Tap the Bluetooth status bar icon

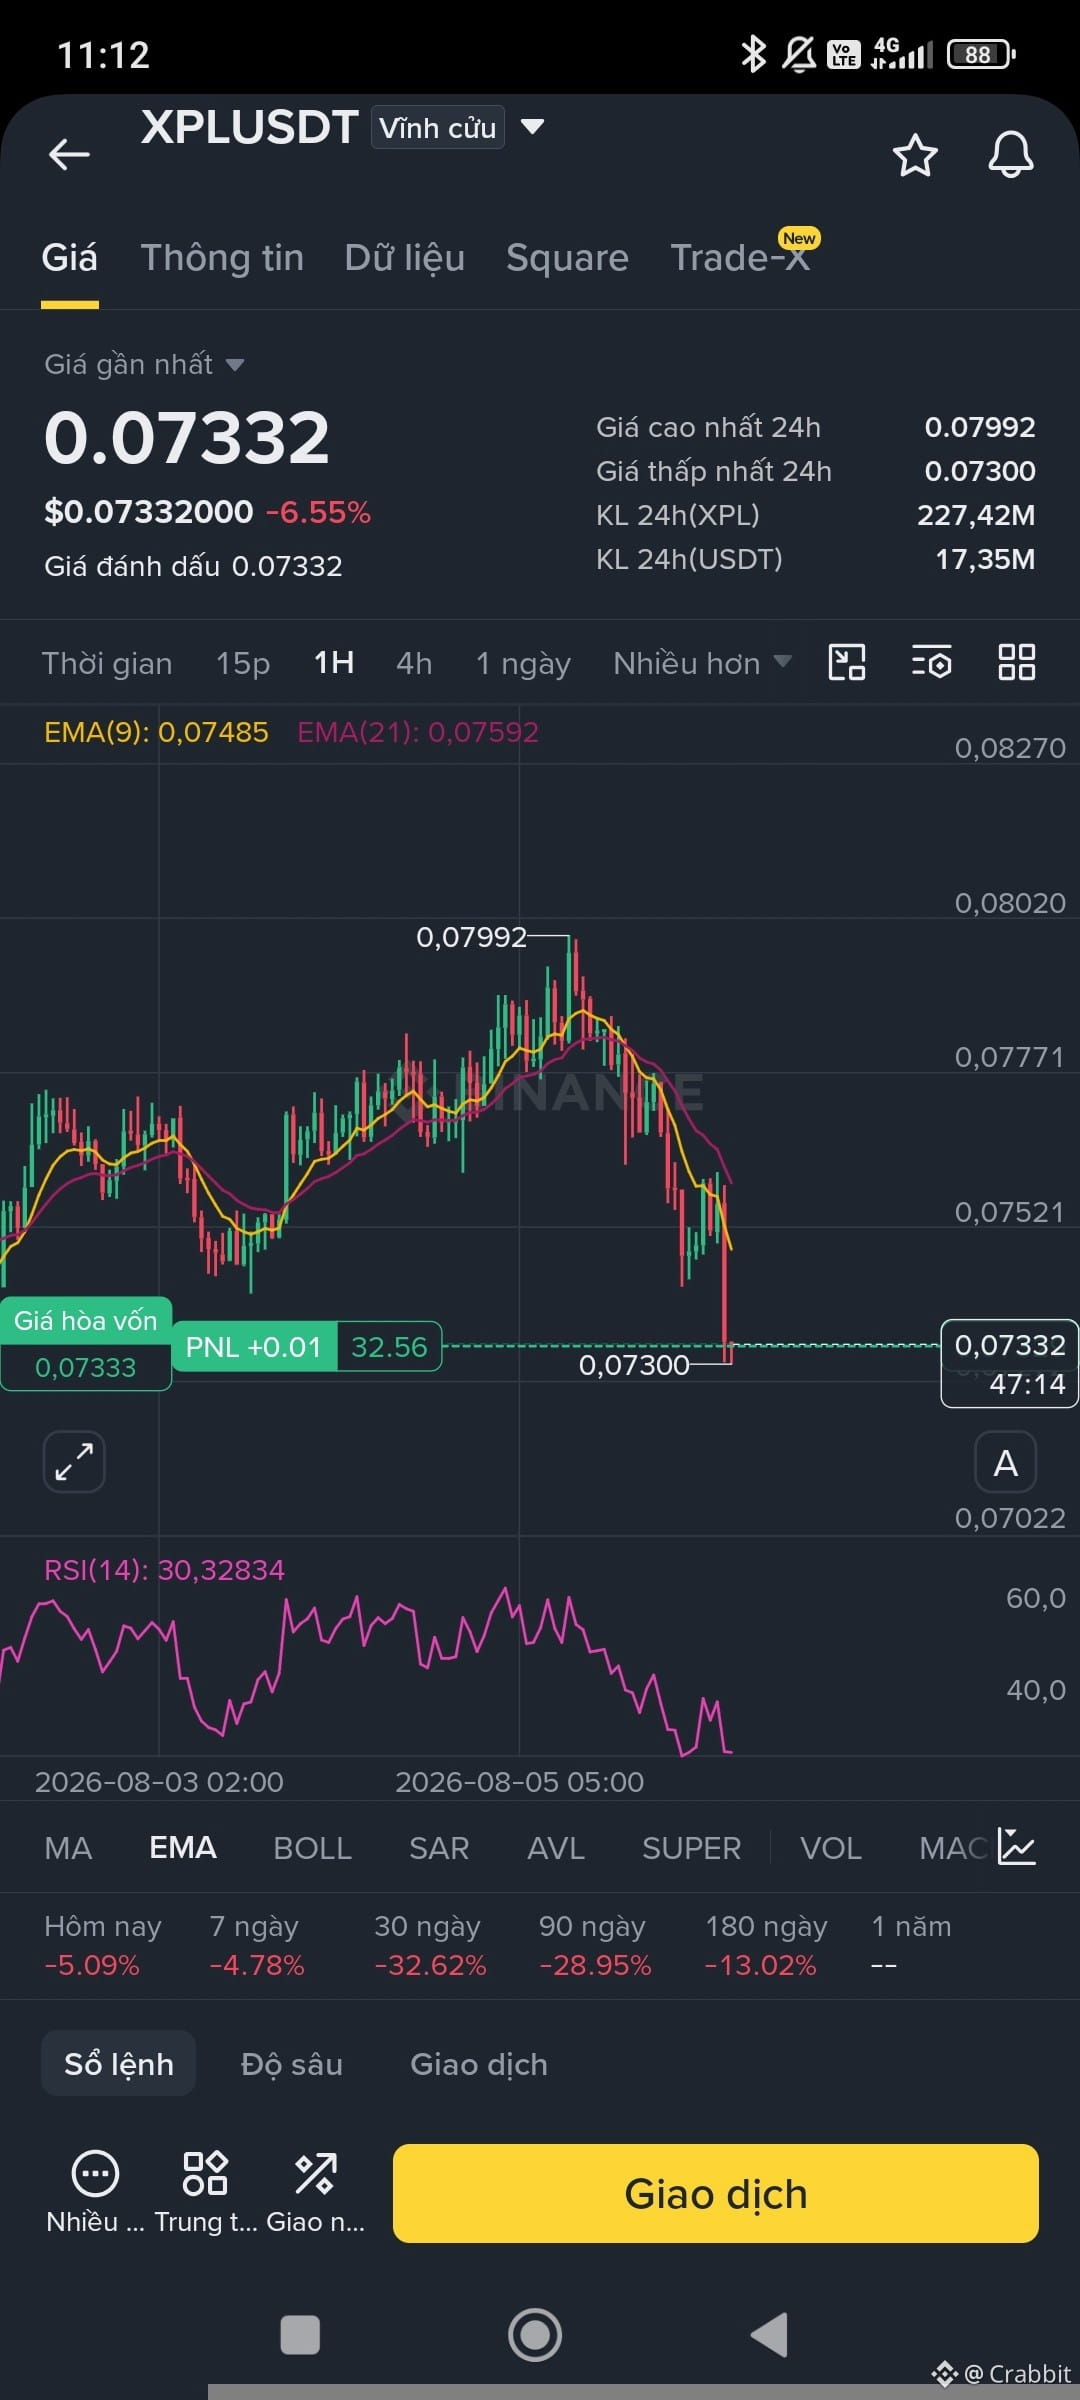[x=753, y=54]
